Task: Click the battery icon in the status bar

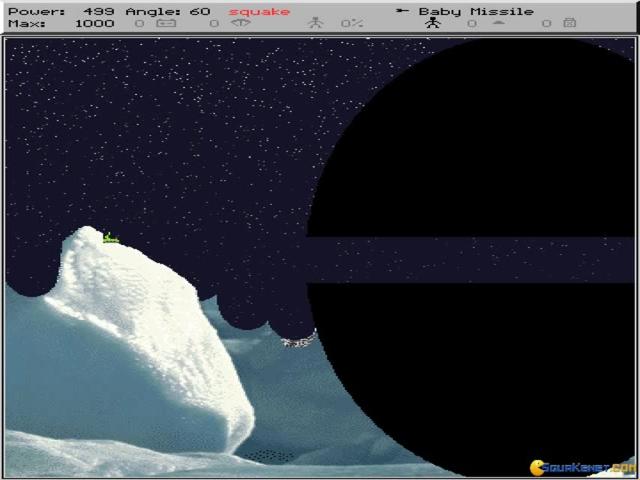Action: tap(166, 23)
